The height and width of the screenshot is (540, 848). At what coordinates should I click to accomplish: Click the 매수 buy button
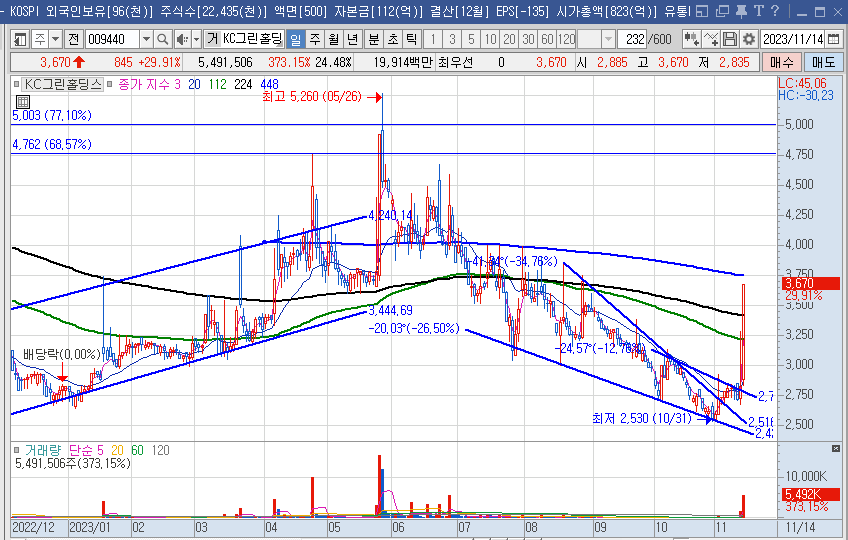tap(781, 62)
